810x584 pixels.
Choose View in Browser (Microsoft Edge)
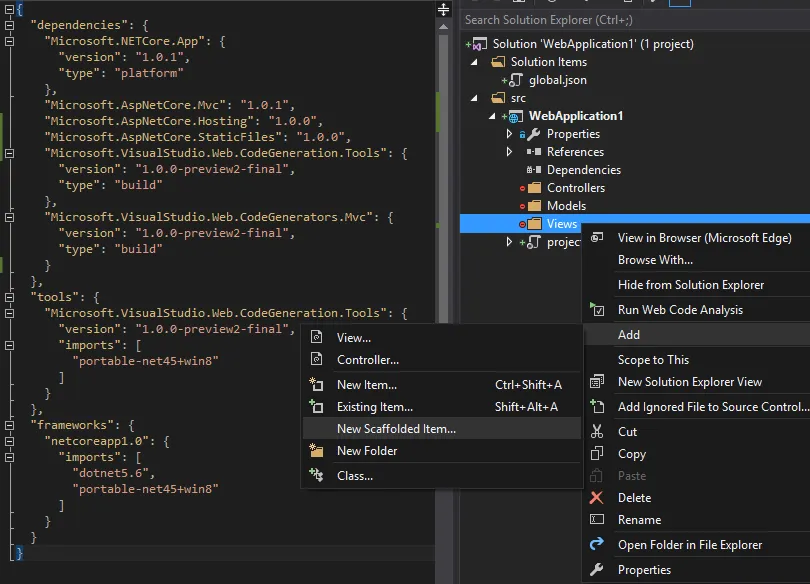(x=697, y=238)
